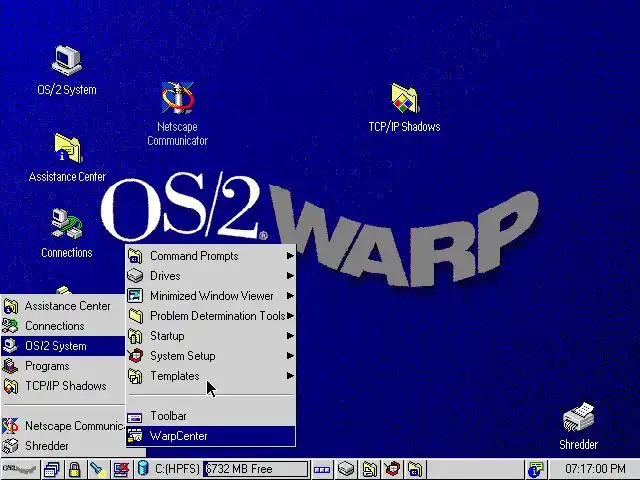Click the C:(HPFS) drive label
Screen dimensions: 640x480
coord(177,469)
